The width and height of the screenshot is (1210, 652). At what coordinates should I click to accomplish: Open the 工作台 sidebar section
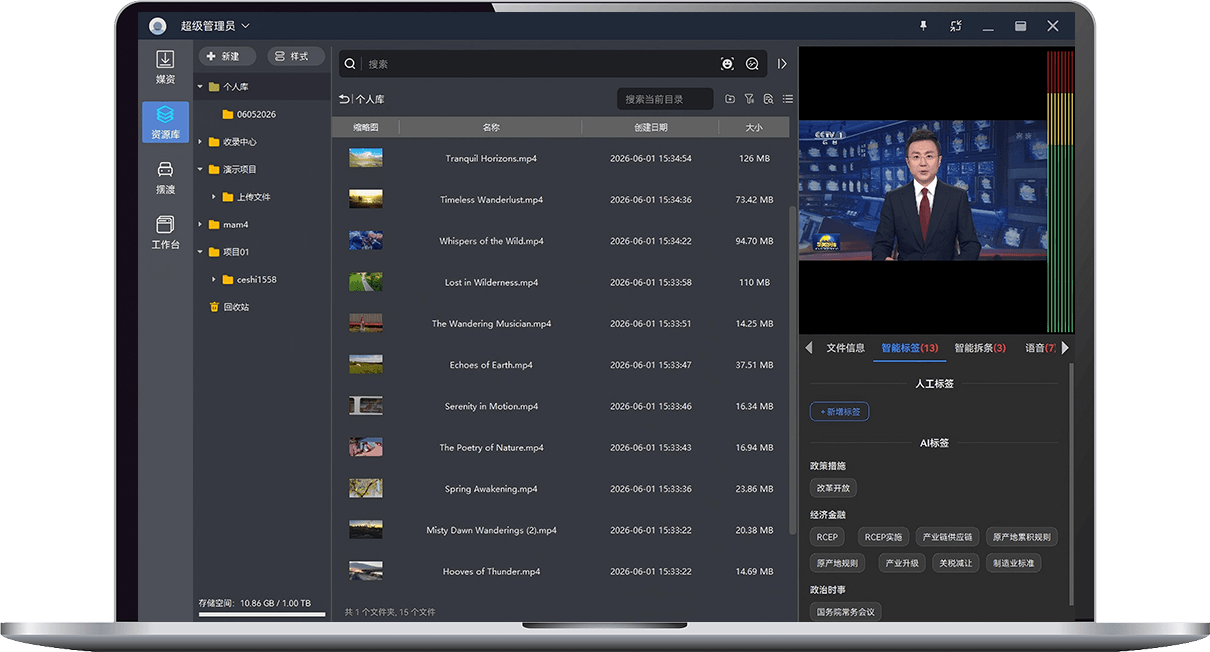[165, 232]
